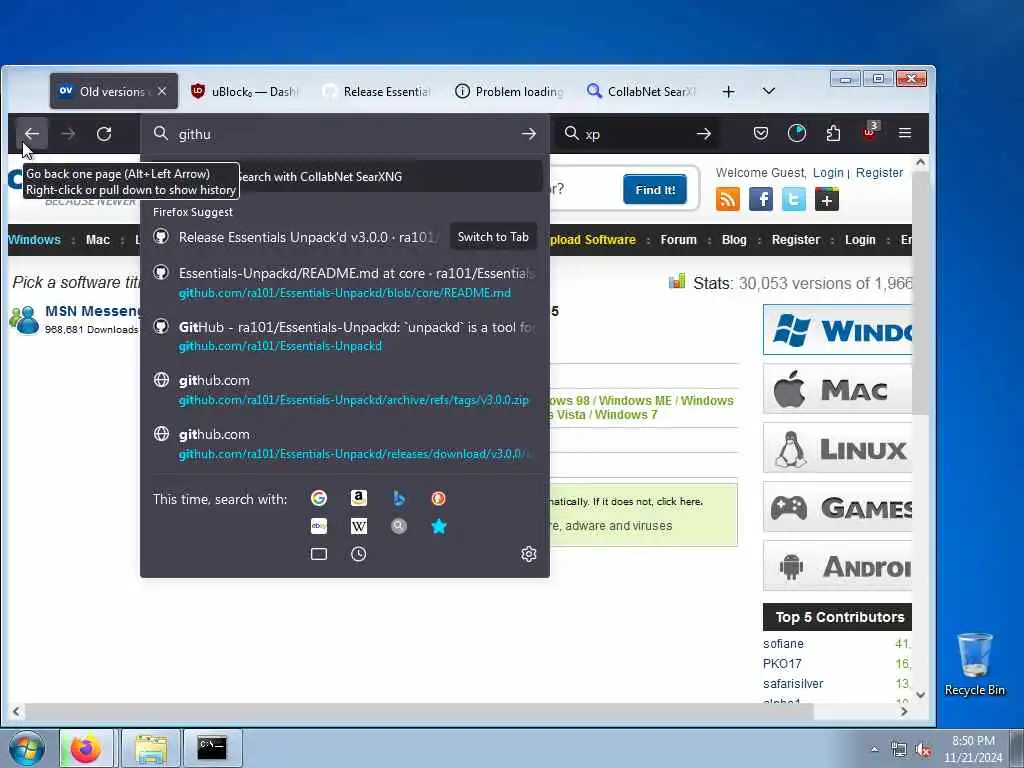1024x768 pixels.
Task: Open search settings gear
Action: pyautogui.click(x=528, y=554)
